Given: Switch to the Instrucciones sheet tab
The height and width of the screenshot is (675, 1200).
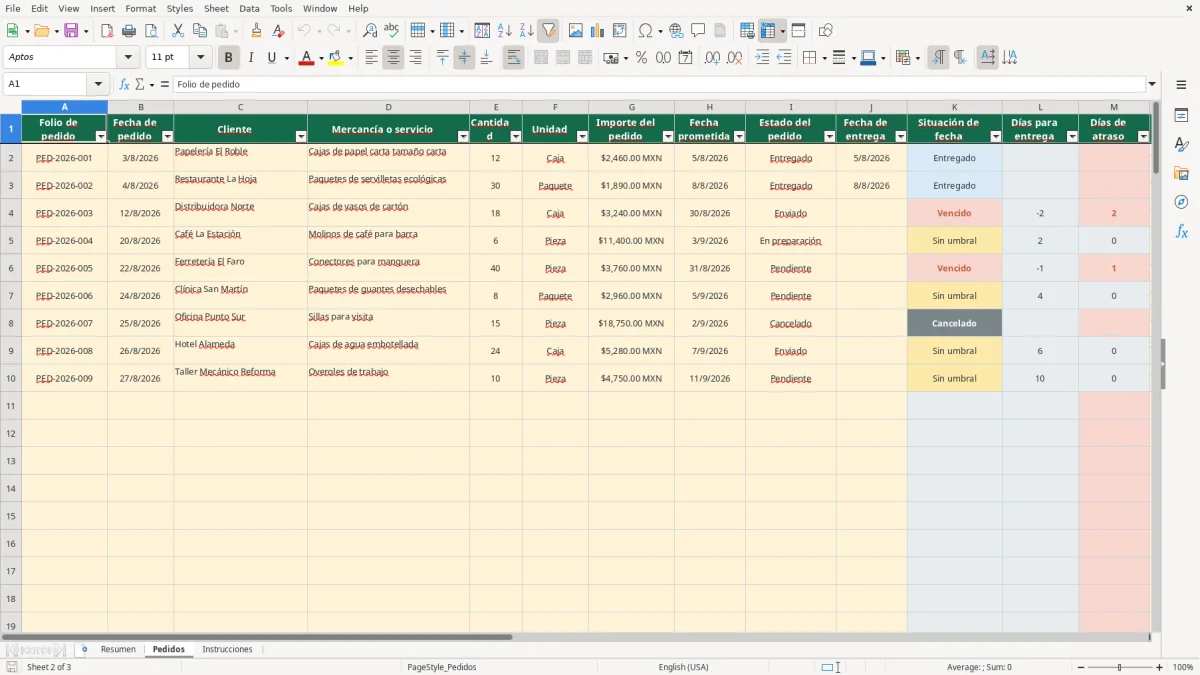Looking at the screenshot, I should 228,649.
